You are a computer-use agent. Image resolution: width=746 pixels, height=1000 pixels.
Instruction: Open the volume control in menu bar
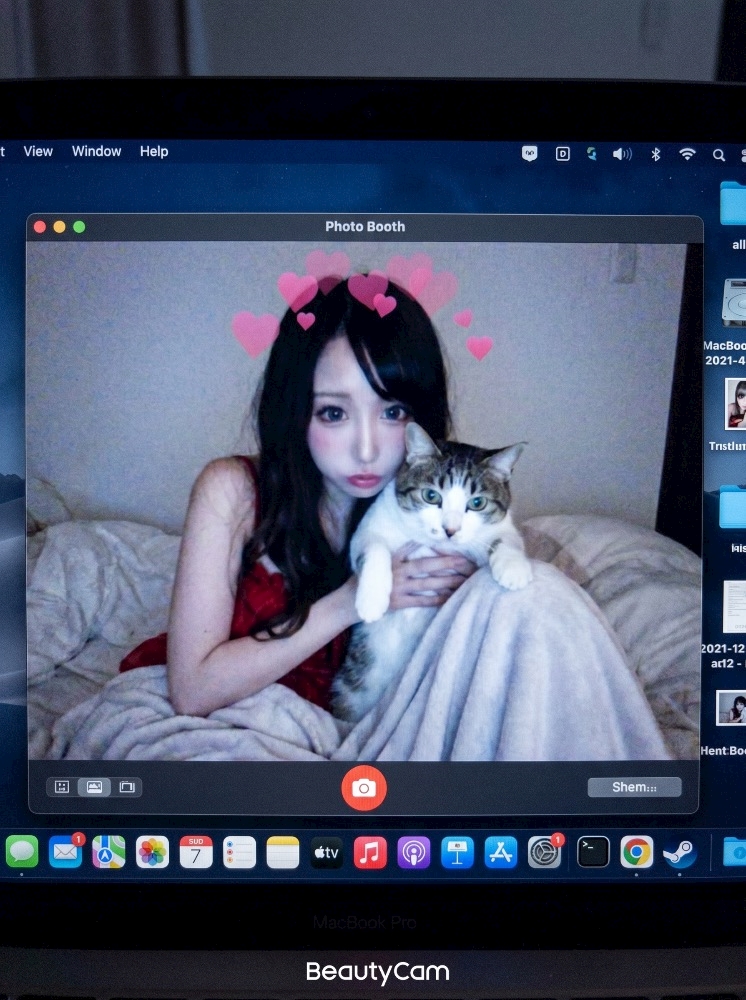pyautogui.click(x=622, y=154)
